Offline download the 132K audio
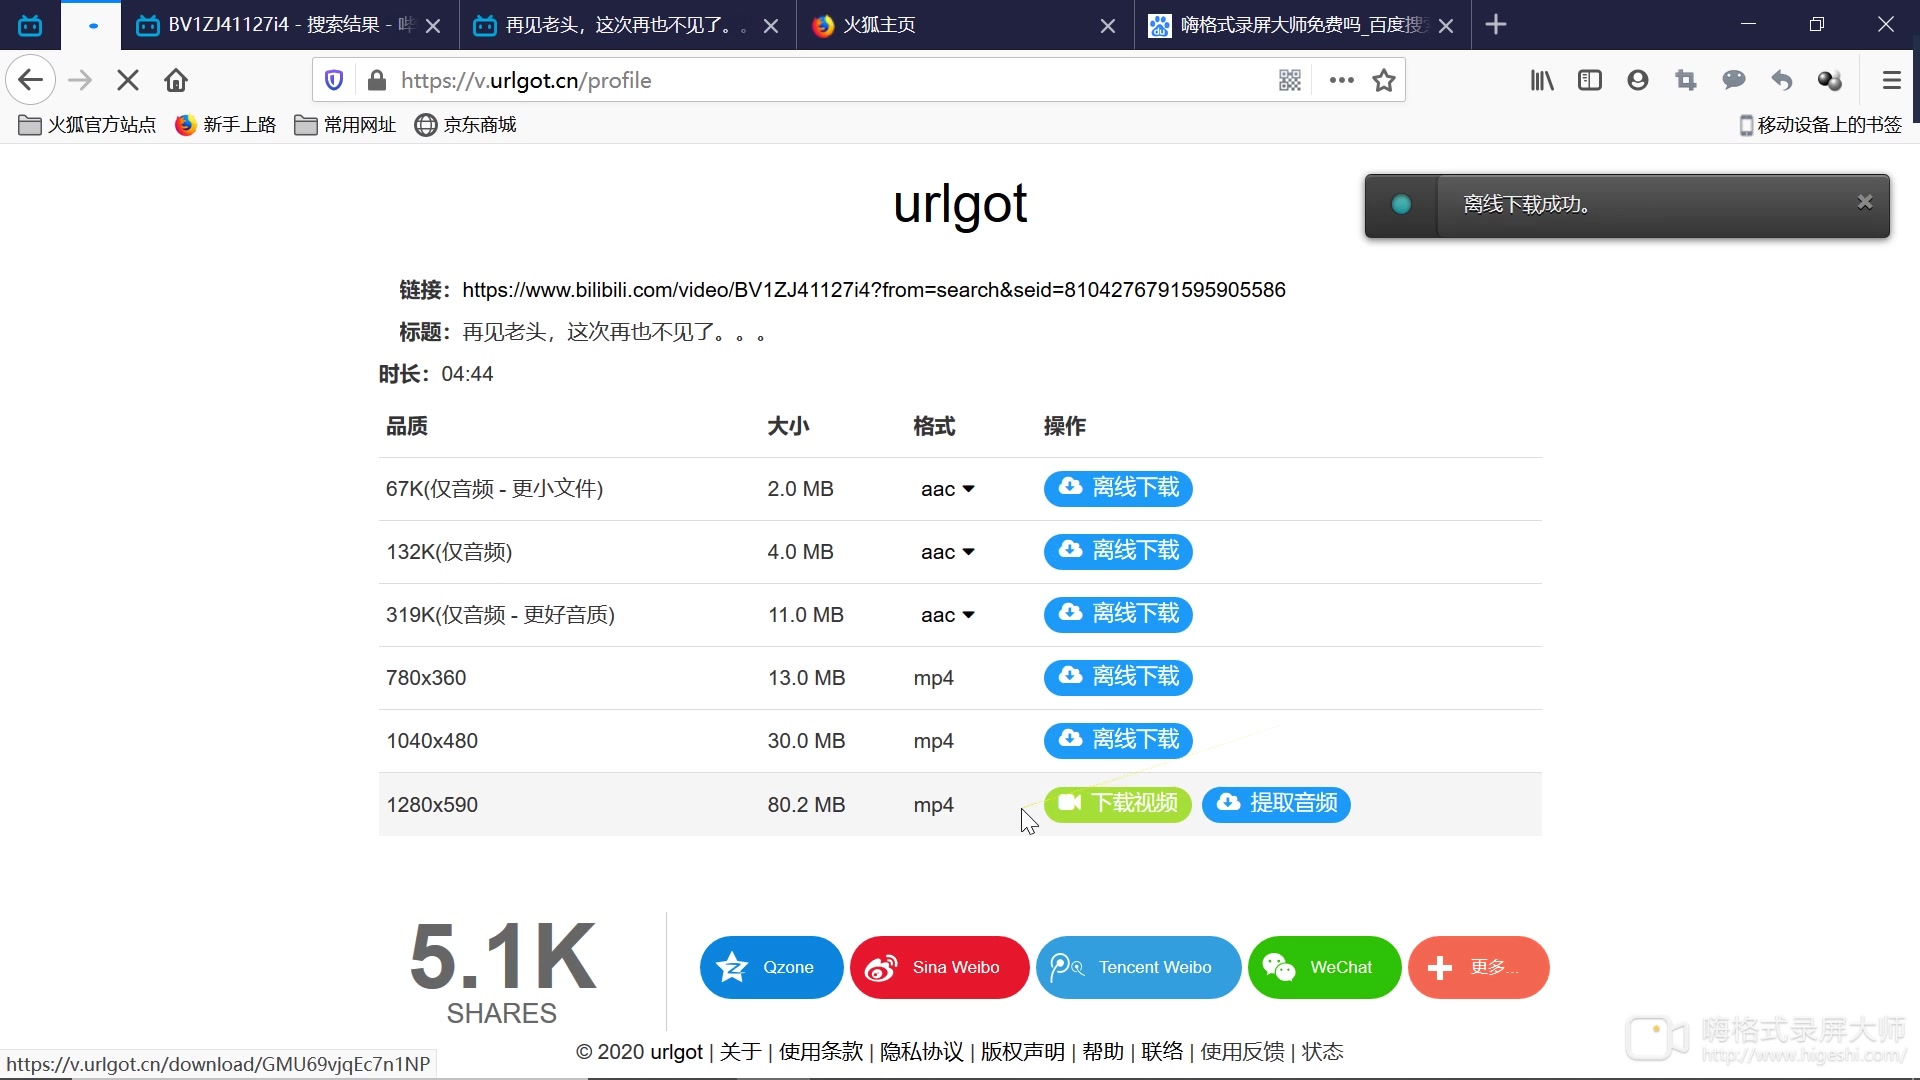Image resolution: width=1920 pixels, height=1080 pixels. (x=1118, y=551)
